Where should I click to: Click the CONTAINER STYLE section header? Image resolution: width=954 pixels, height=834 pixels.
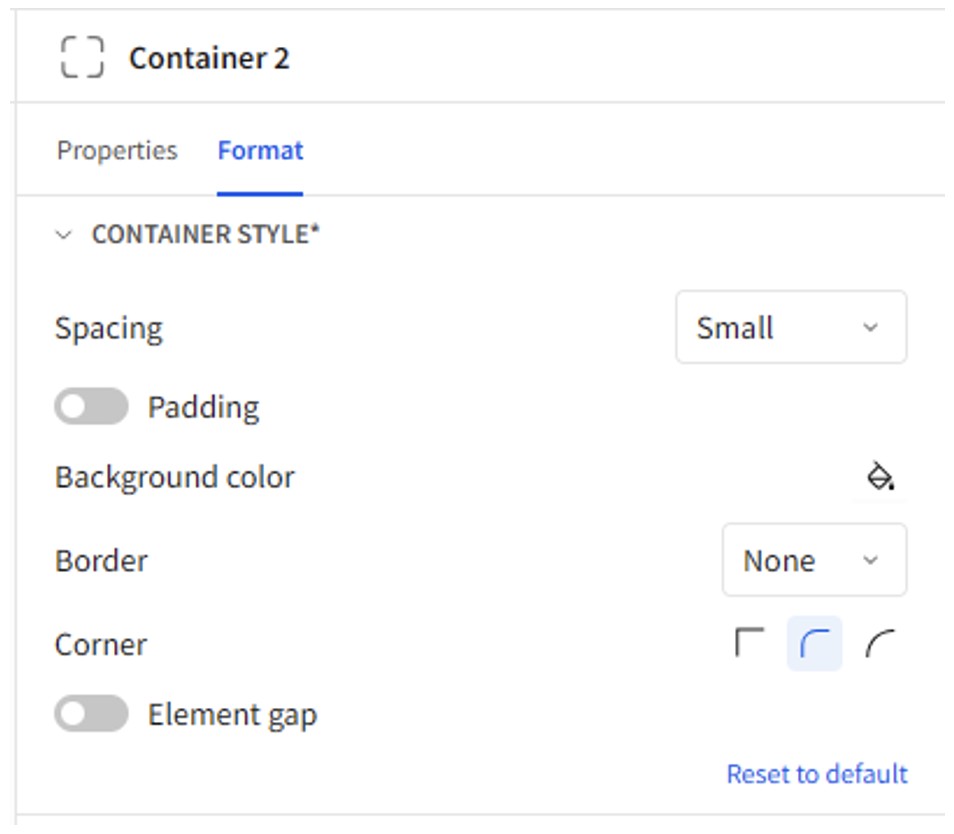click(206, 234)
